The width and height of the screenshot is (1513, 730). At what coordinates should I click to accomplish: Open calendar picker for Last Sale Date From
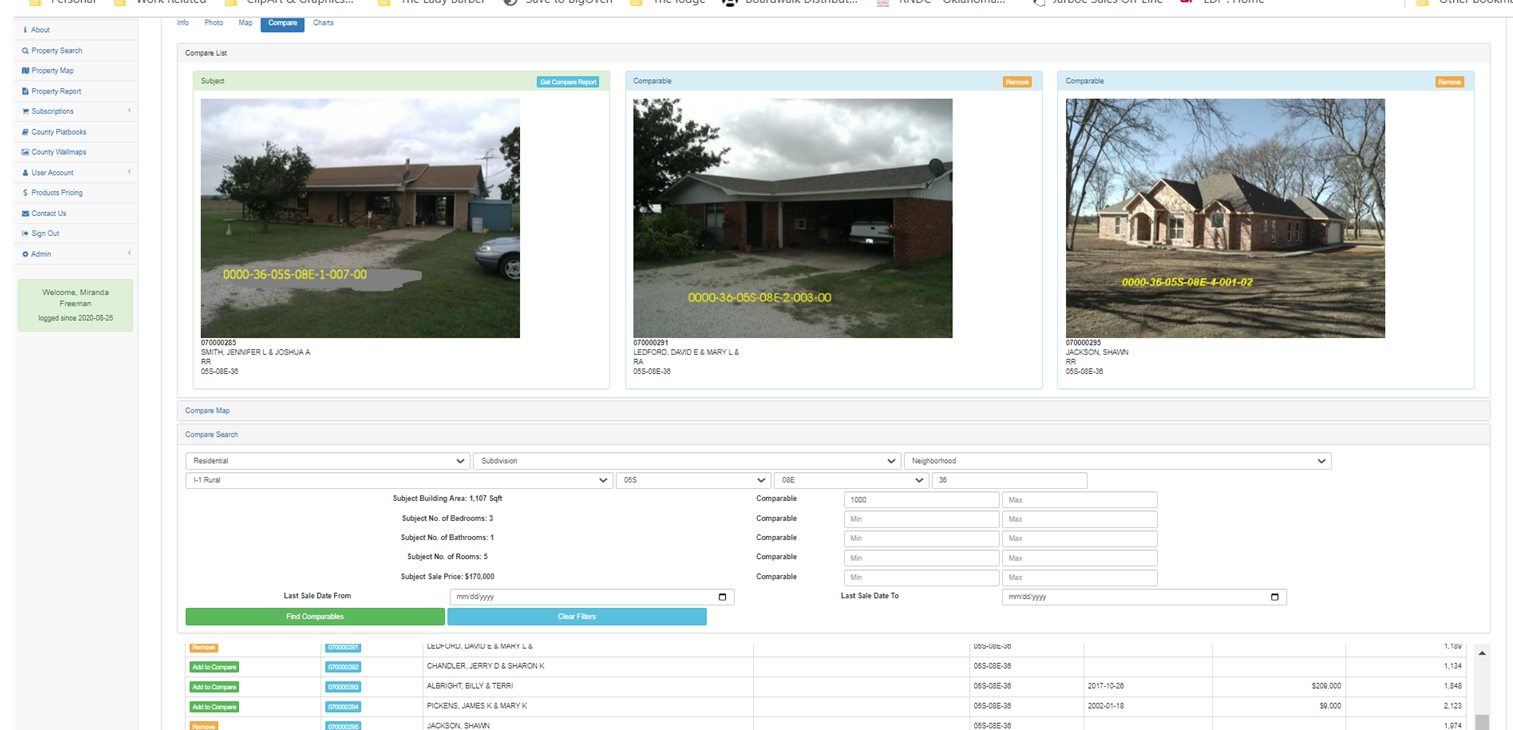click(723, 597)
